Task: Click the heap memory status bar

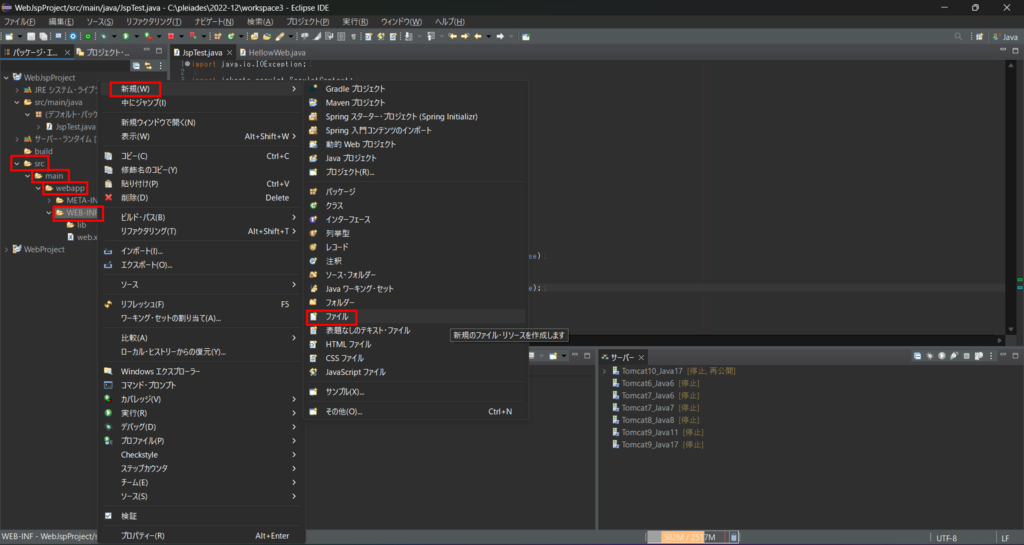Action: click(690, 537)
